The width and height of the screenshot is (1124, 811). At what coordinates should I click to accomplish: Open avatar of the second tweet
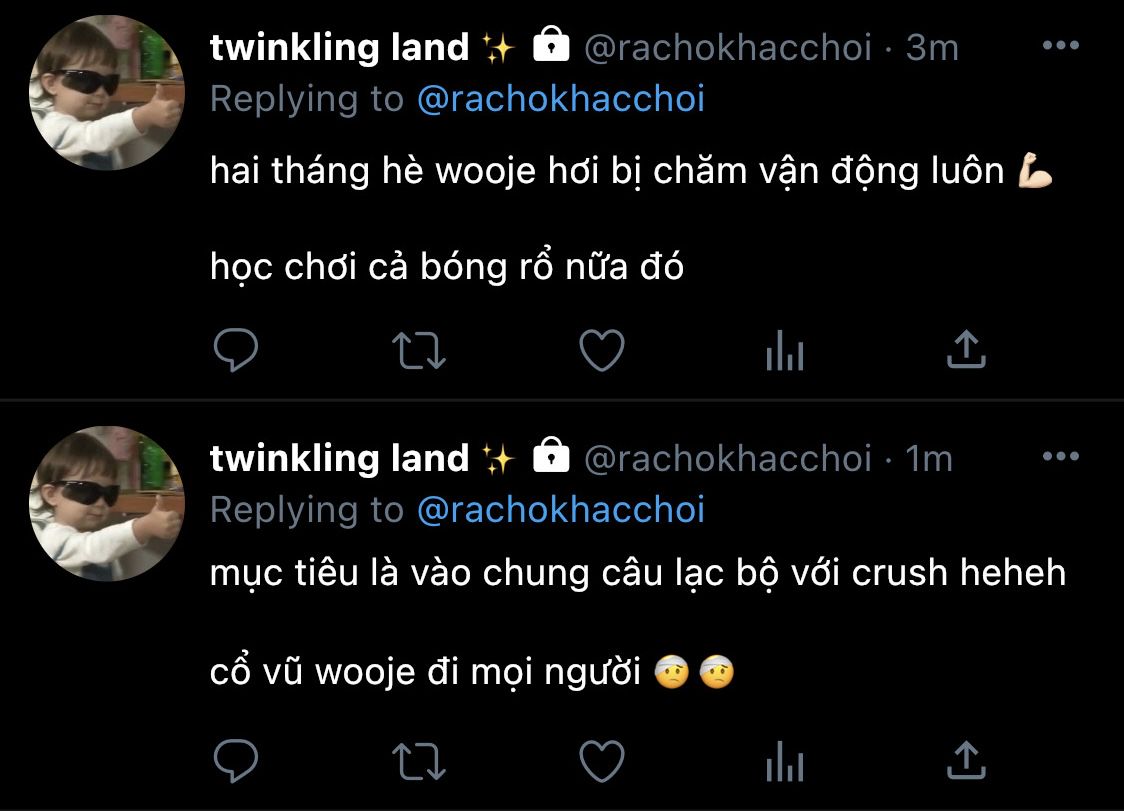107,503
